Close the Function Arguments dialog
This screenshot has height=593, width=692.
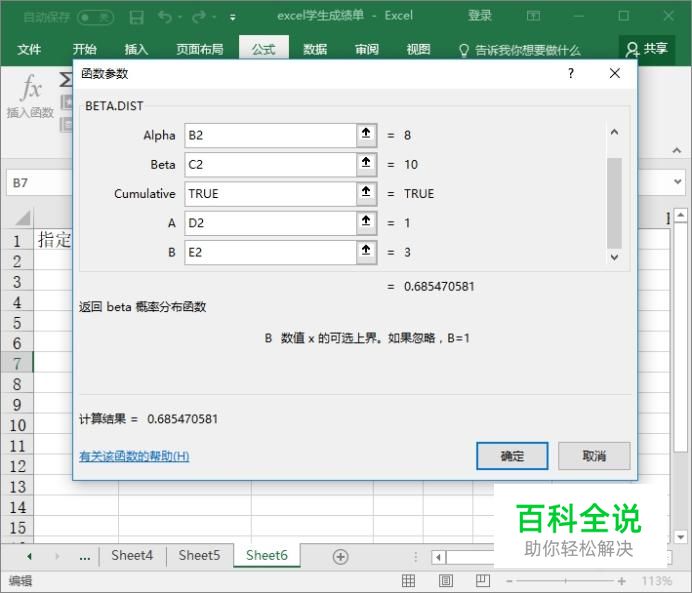[615, 73]
